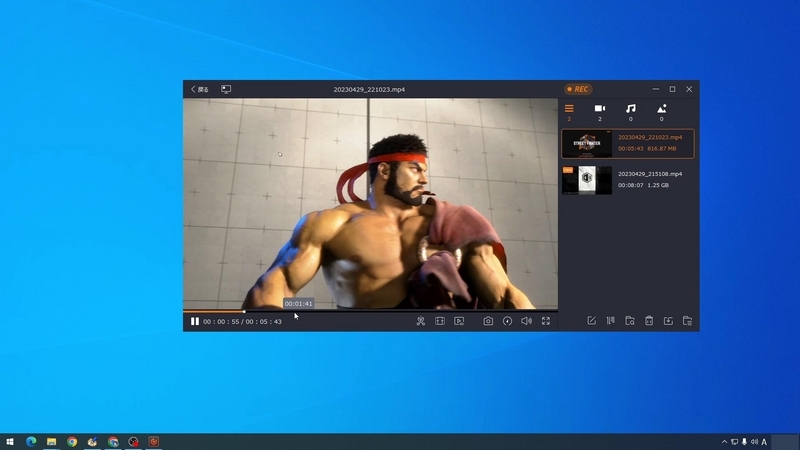800x450 pixels.
Task: Open the second Chrome icon with profile badge
Action: click(113, 442)
